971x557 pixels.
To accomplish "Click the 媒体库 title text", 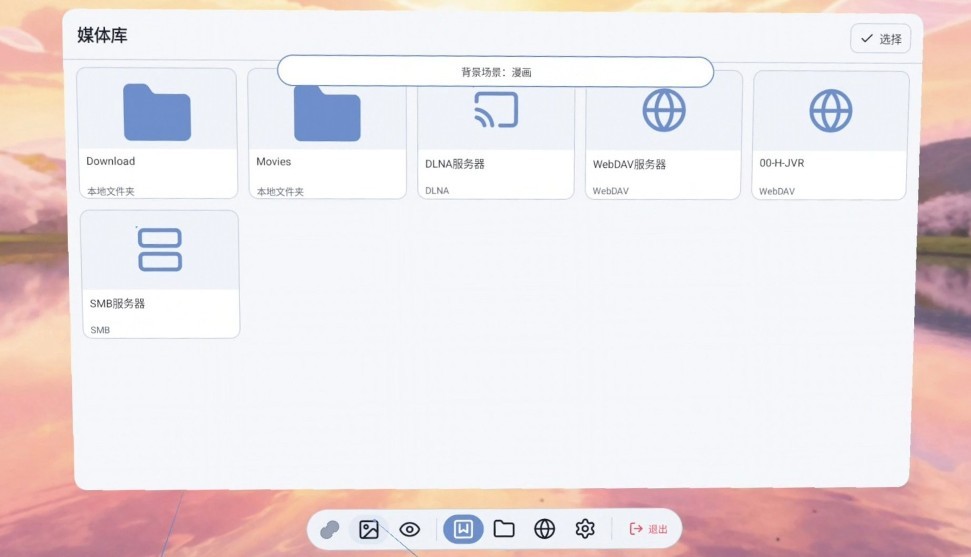I will tap(102, 35).
